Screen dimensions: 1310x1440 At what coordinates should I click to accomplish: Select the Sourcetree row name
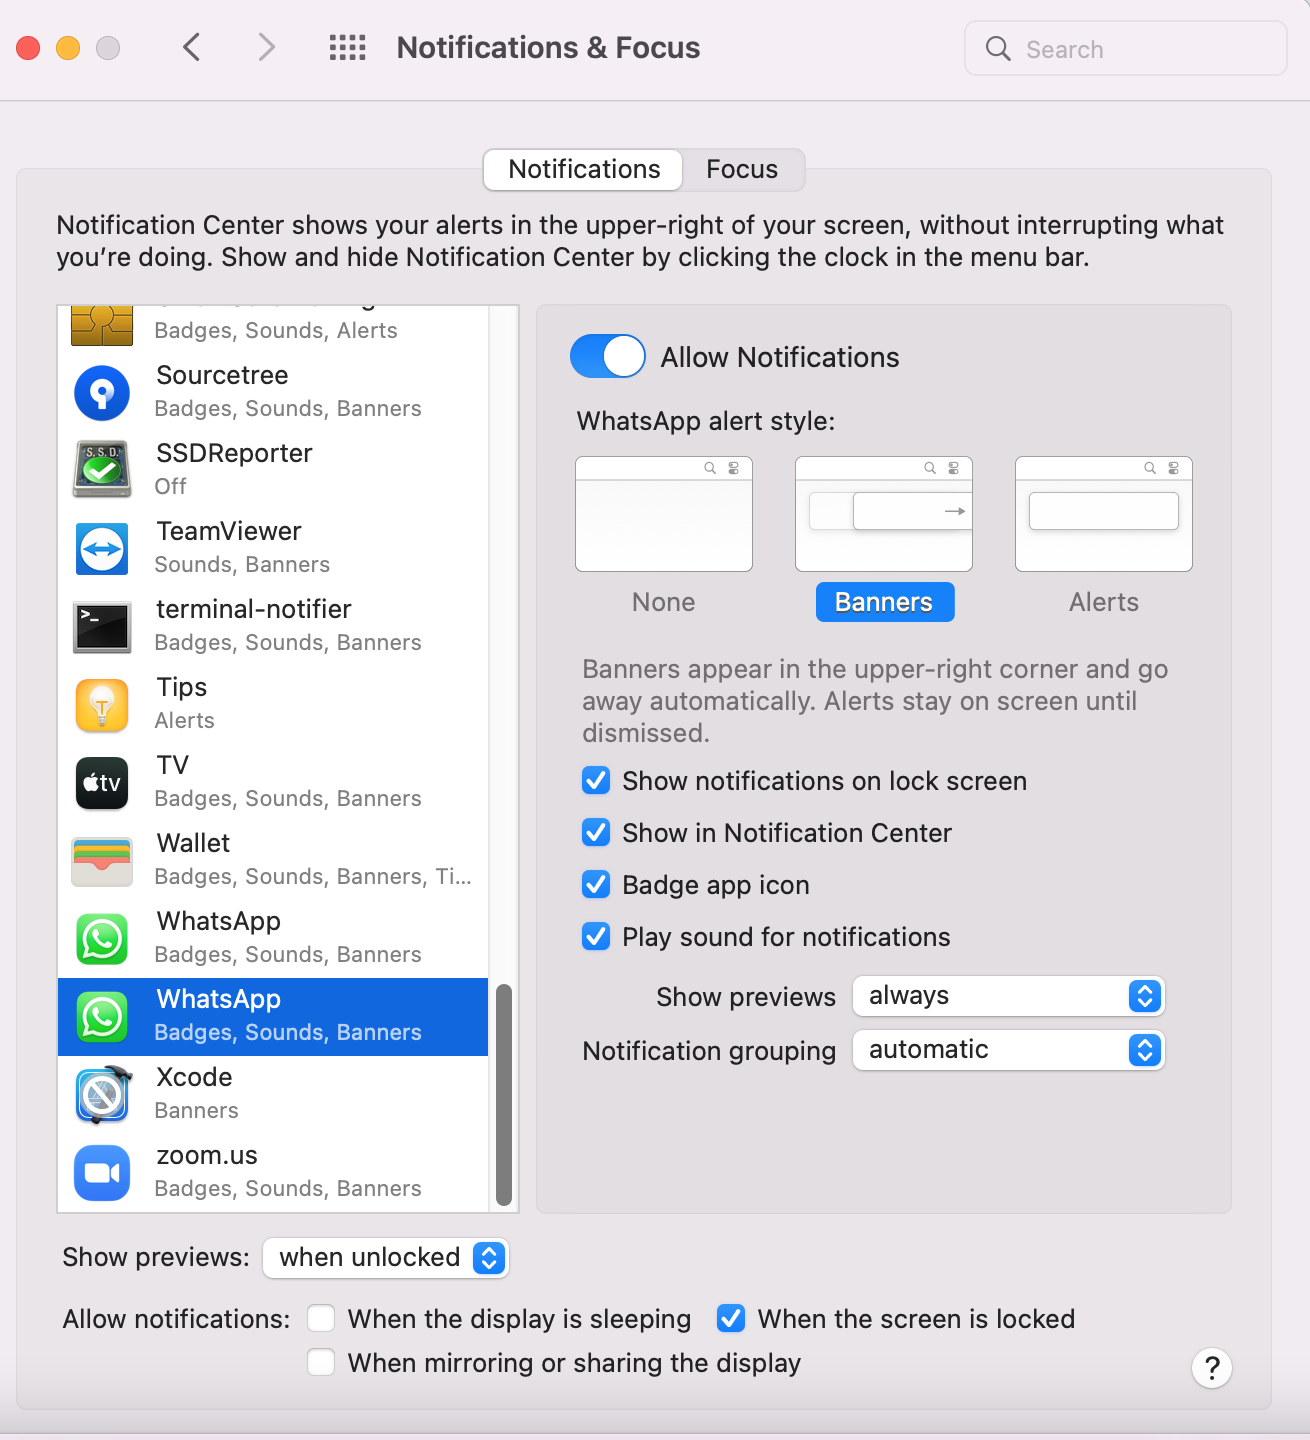tap(222, 375)
